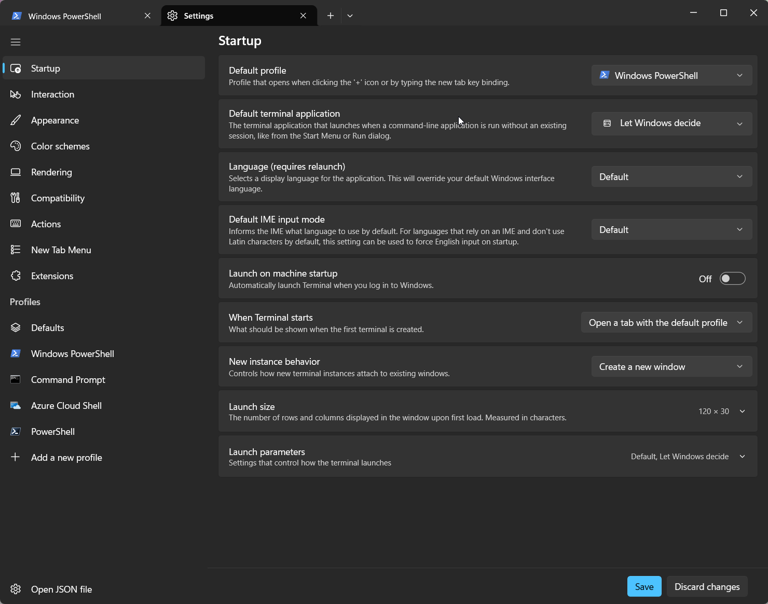Viewport: 768px width, 604px height.
Task: Click the Launch parameters row title
Action: click(267, 452)
